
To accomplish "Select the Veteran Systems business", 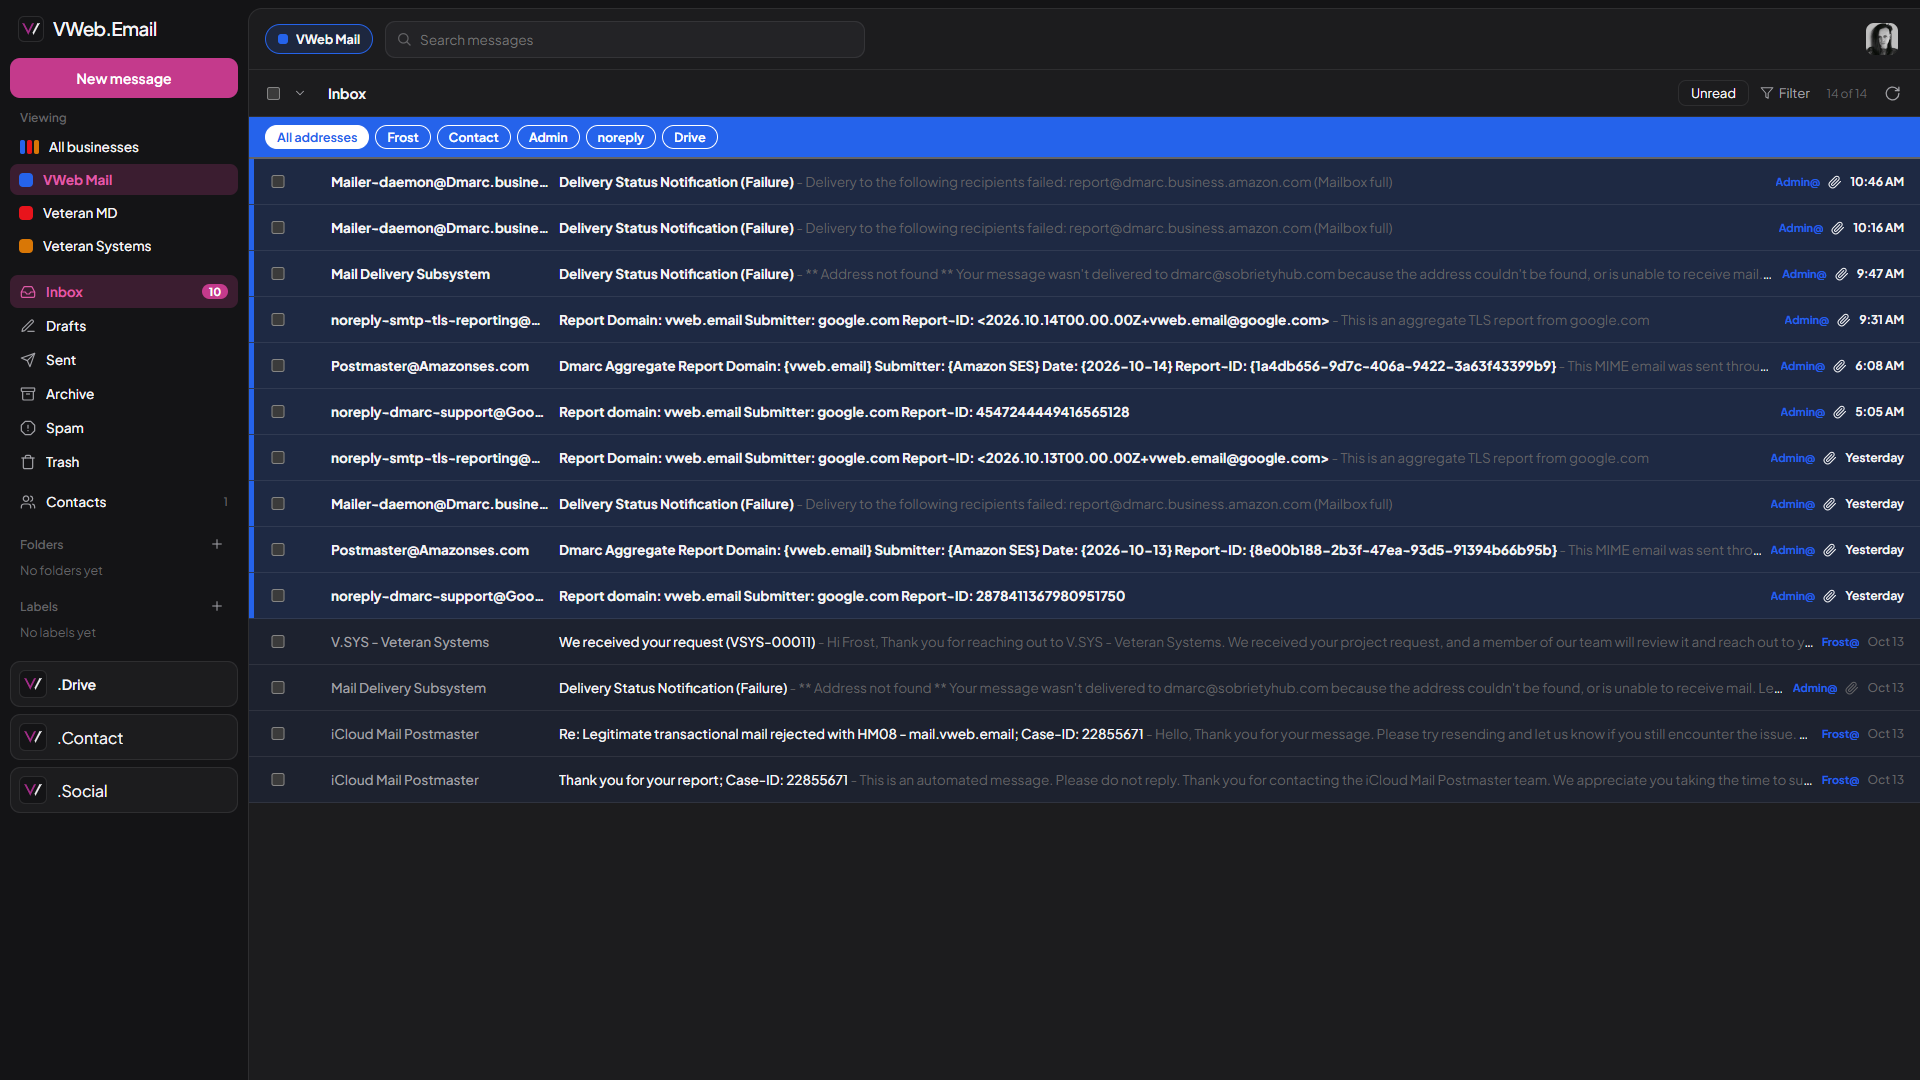I will [x=124, y=246].
